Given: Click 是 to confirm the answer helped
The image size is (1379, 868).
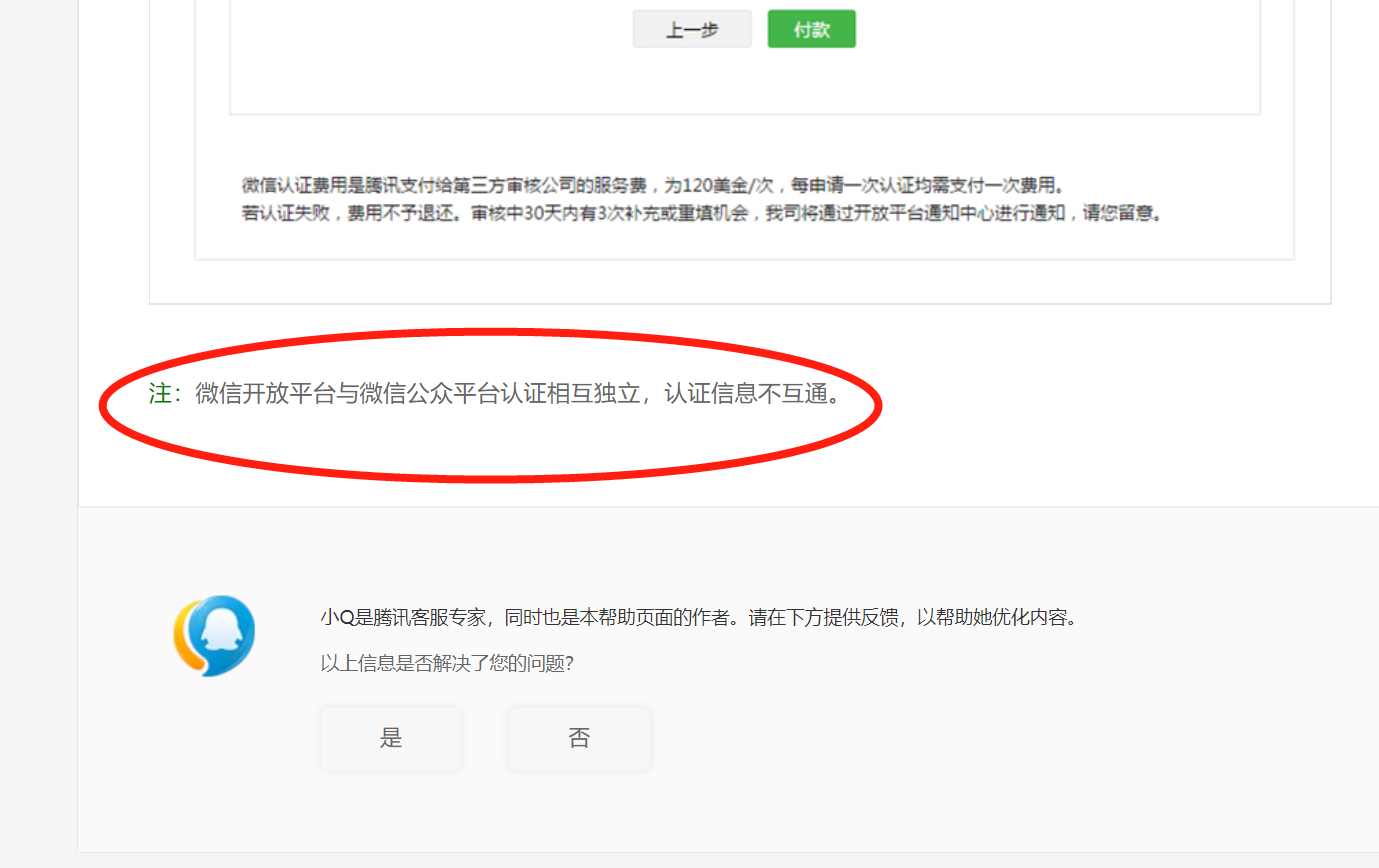Looking at the screenshot, I should [x=391, y=738].
